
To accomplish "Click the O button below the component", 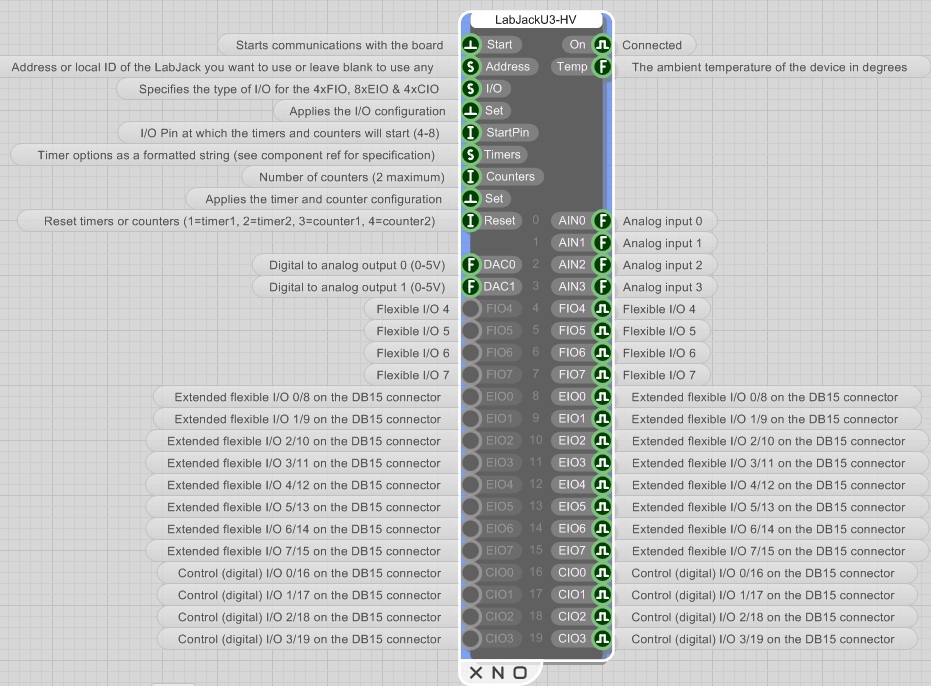I will tap(520, 672).
